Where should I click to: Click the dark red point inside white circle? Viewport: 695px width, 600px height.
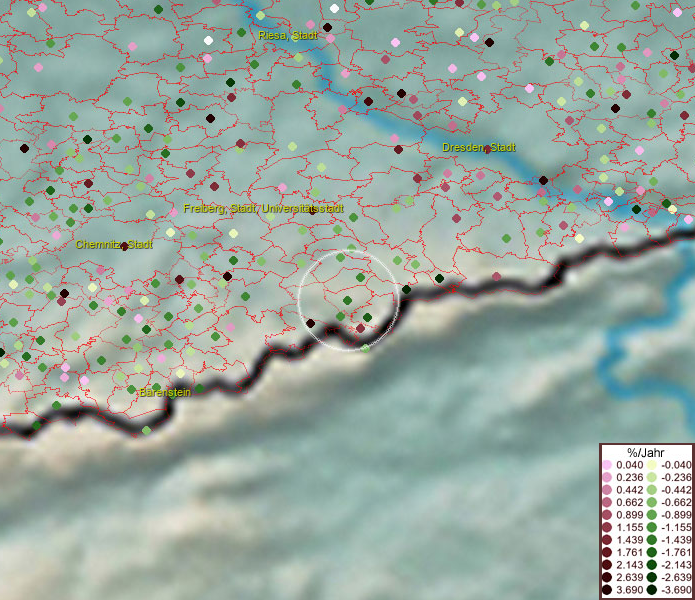360,328
